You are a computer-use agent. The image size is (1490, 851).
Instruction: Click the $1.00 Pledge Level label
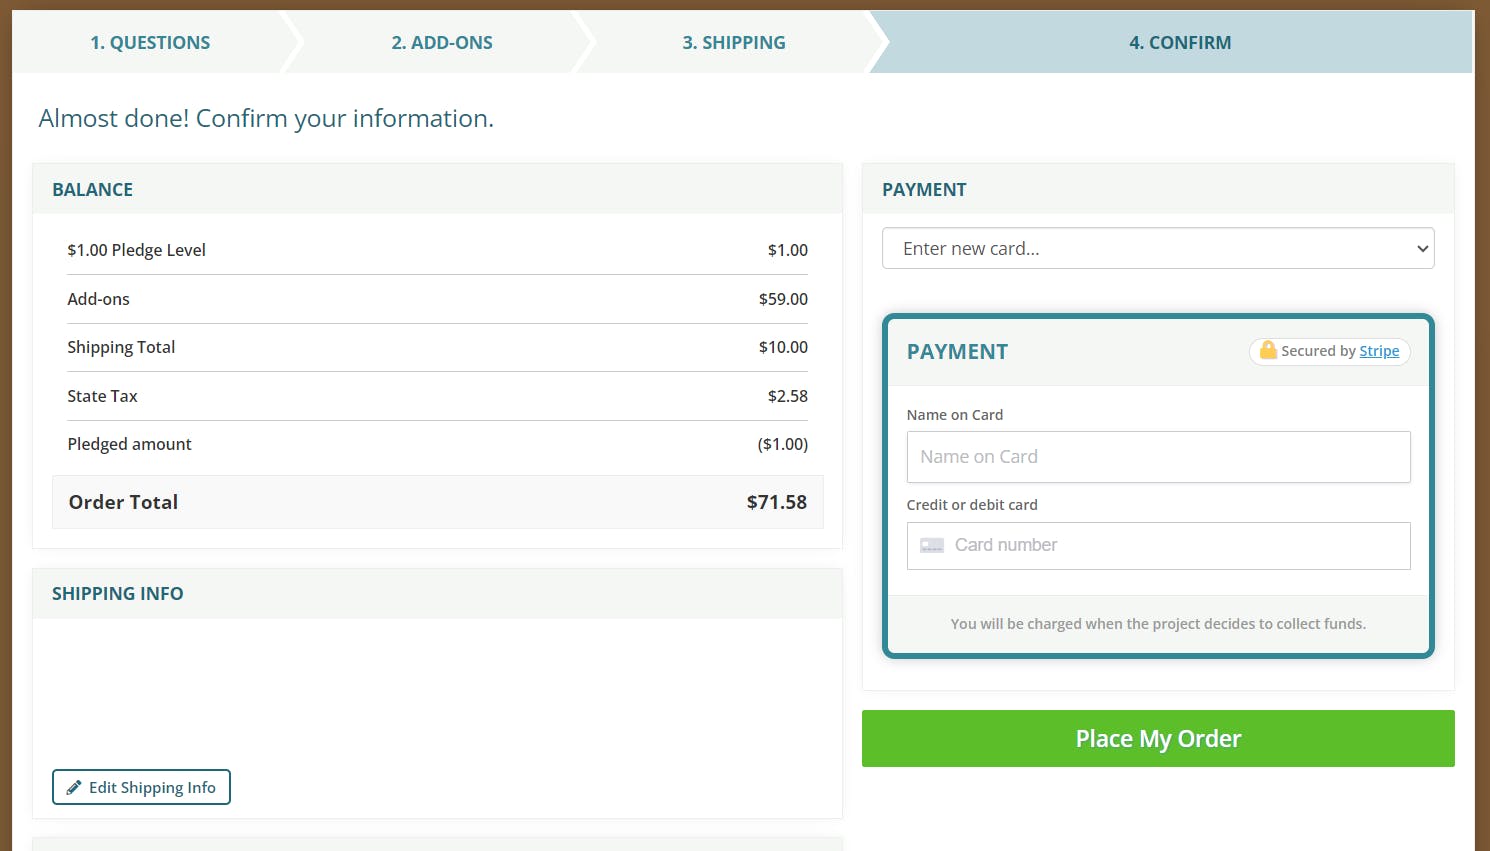coord(136,250)
